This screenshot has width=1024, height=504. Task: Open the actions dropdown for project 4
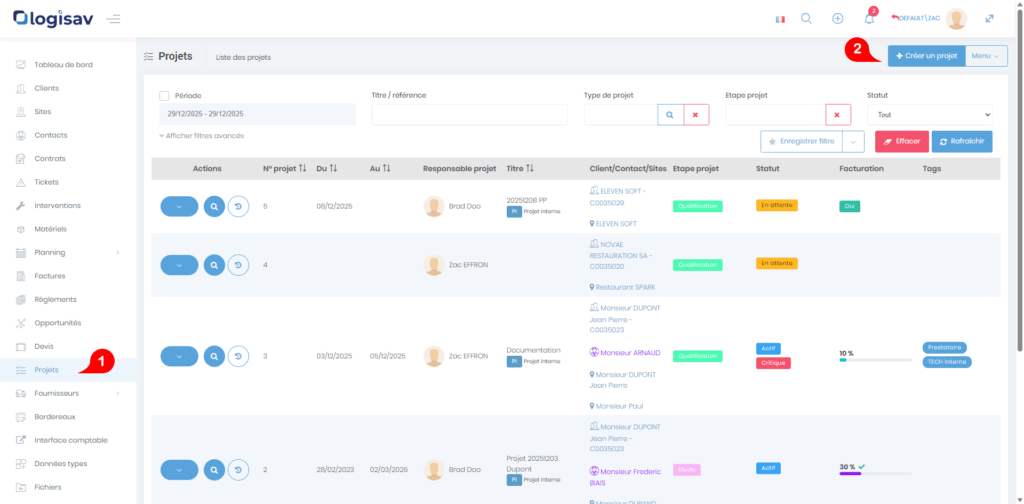179,265
